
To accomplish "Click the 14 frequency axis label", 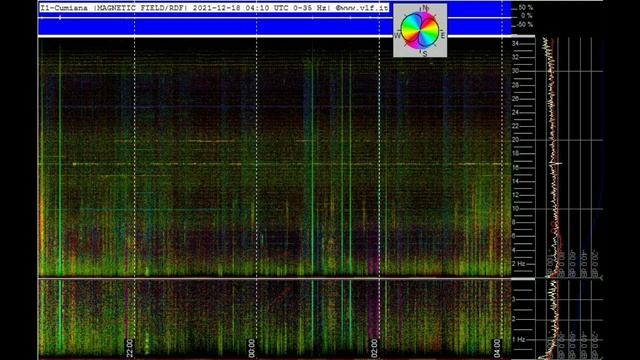I will (515, 181).
